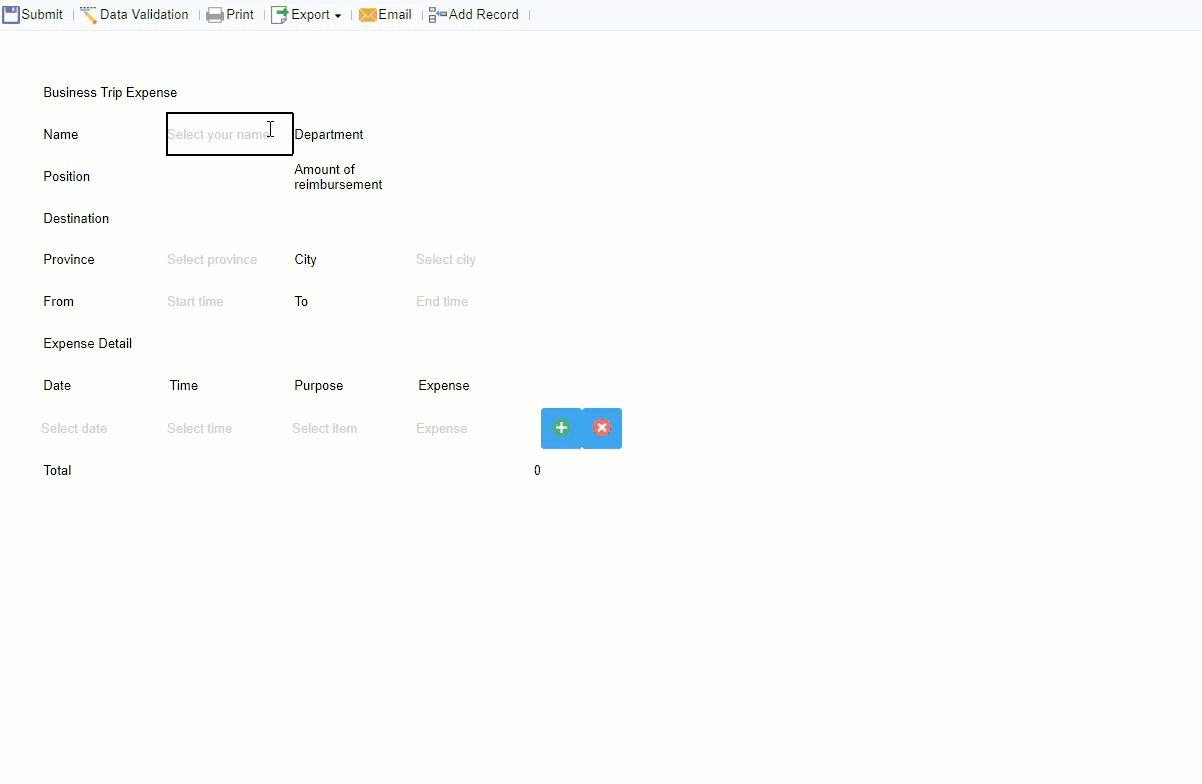The height and width of the screenshot is (784, 1202).
Task: Click the Time column header
Action: pos(184,386)
